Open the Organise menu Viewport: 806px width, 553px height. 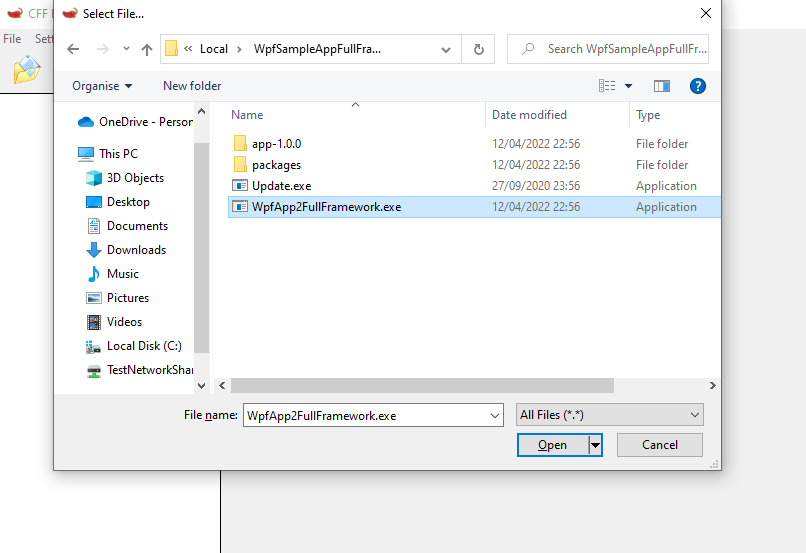click(x=102, y=86)
